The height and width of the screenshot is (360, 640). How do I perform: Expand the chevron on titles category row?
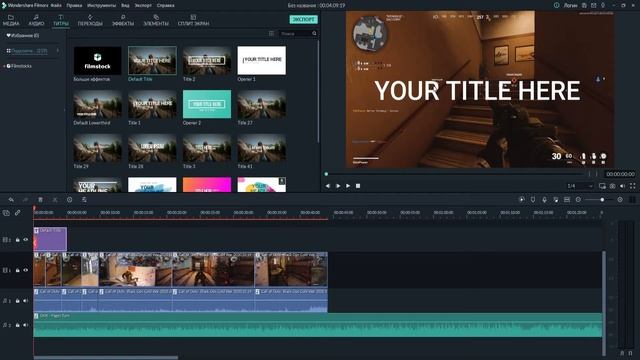coord(58,51)
